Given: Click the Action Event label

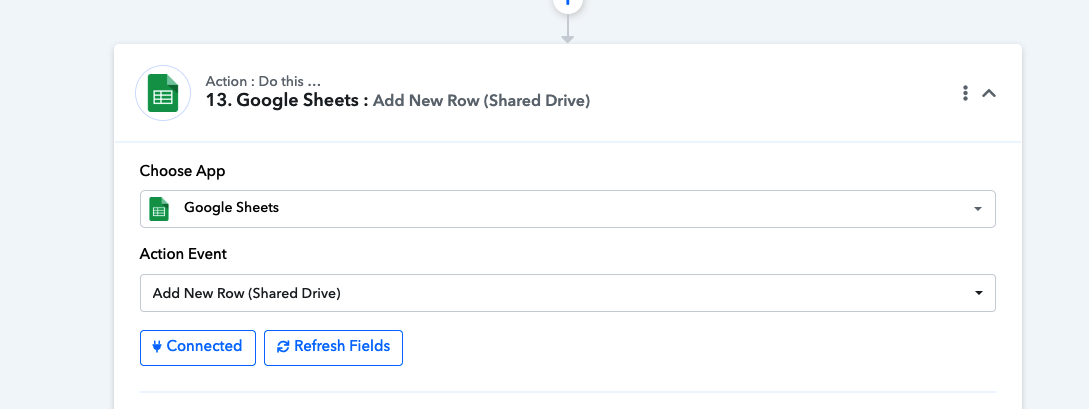Looking at the screenshot, I should click(x=183, y=254).
